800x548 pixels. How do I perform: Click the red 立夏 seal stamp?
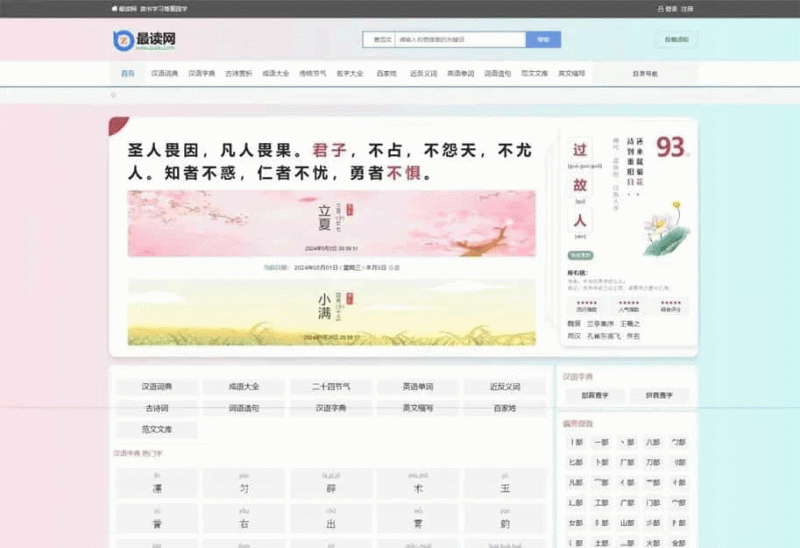[x=350, y=211]
